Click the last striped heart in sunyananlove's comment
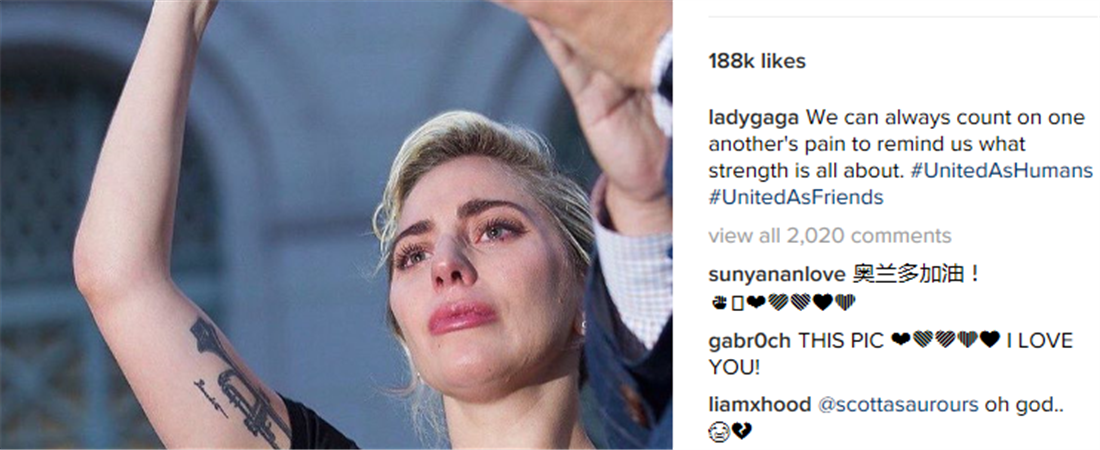1100x450 pixels. click(x=845, y=303)
